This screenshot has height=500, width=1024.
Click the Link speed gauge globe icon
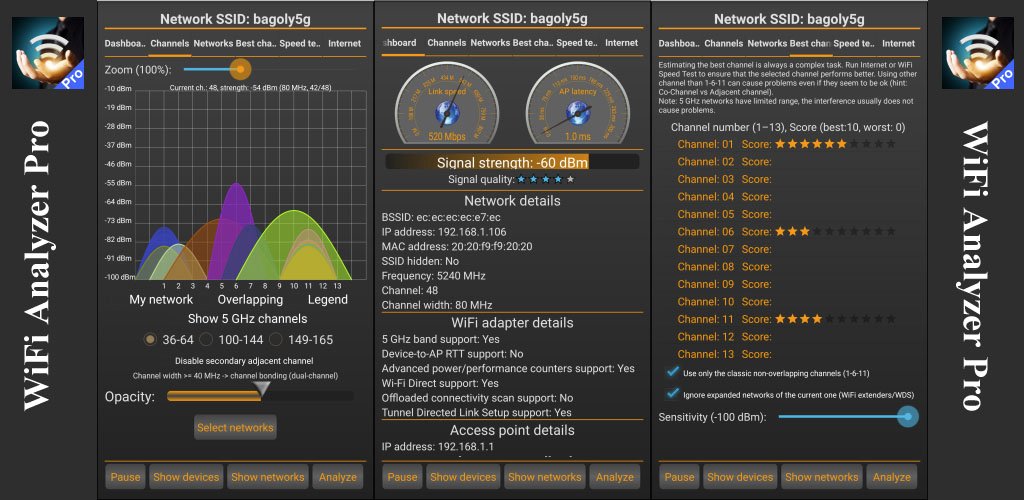[447, 114]
